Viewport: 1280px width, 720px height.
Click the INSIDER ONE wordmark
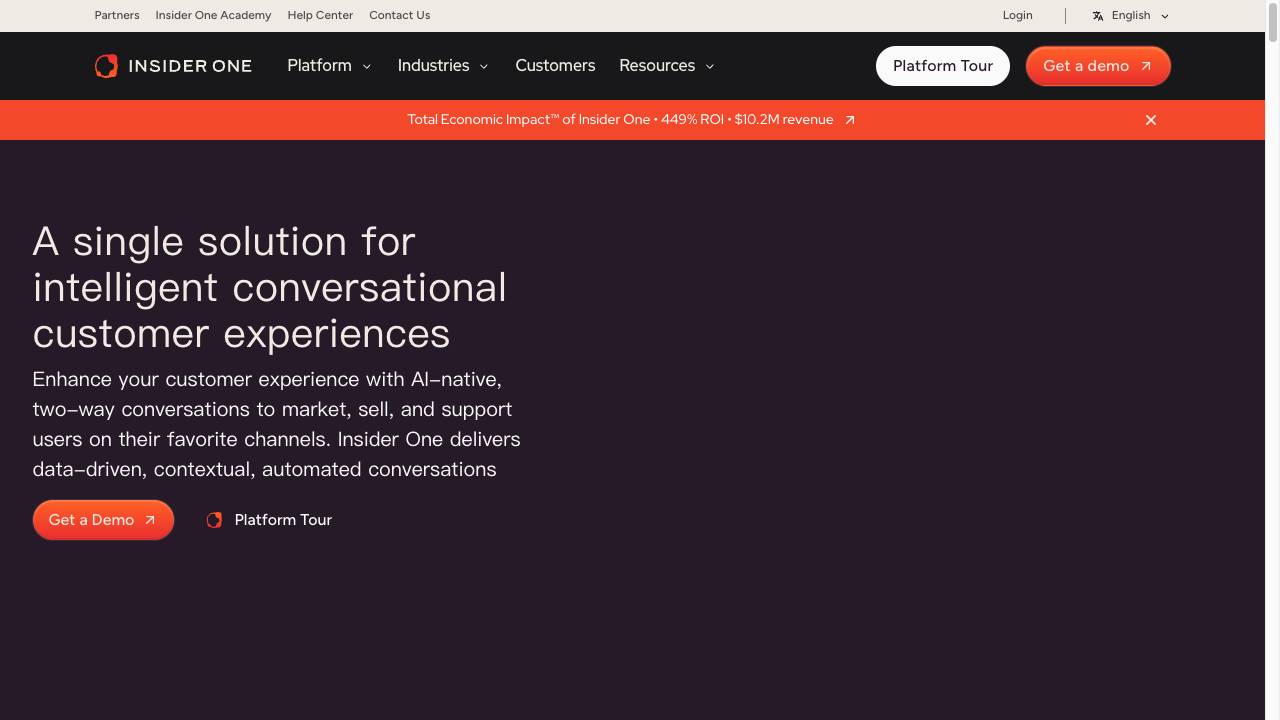[190, 66]
